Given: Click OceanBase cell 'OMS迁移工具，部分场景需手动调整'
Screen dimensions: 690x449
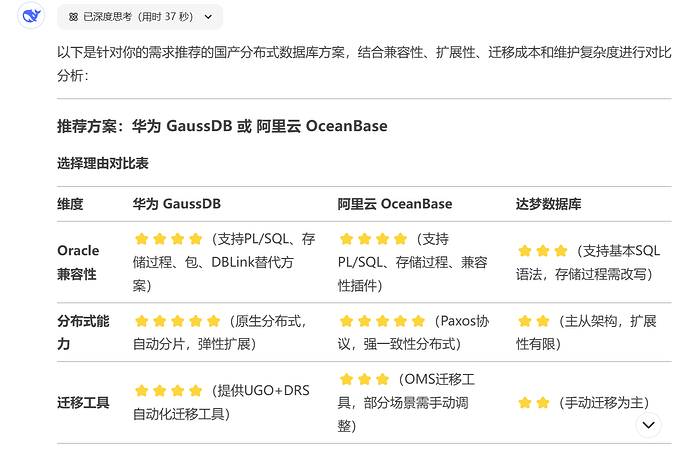Looking at the screenshot, I should point(406,402).
